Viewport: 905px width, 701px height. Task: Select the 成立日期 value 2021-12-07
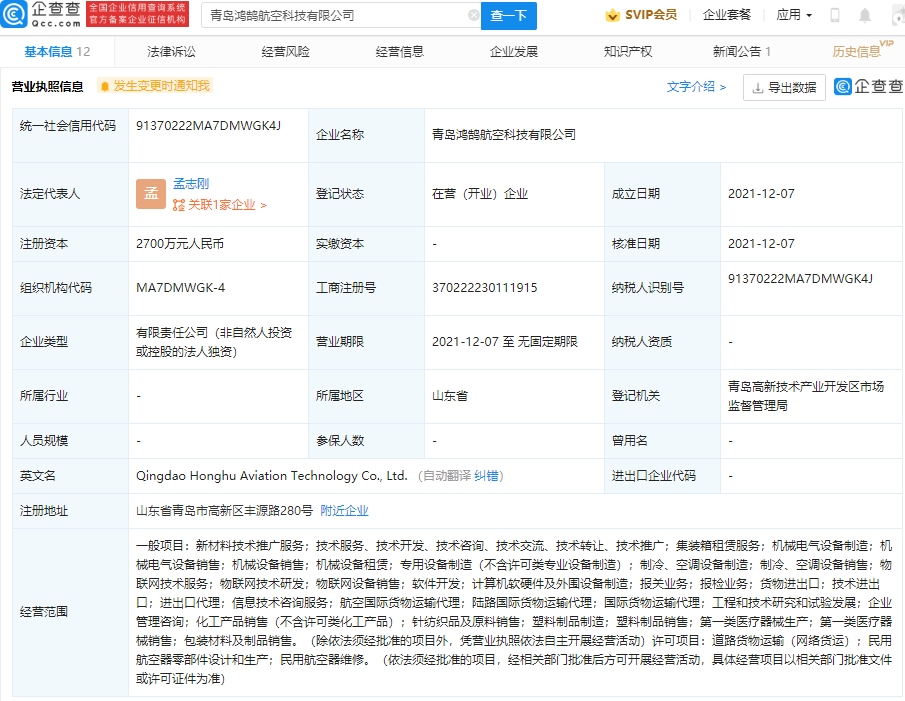coord(761,194)
